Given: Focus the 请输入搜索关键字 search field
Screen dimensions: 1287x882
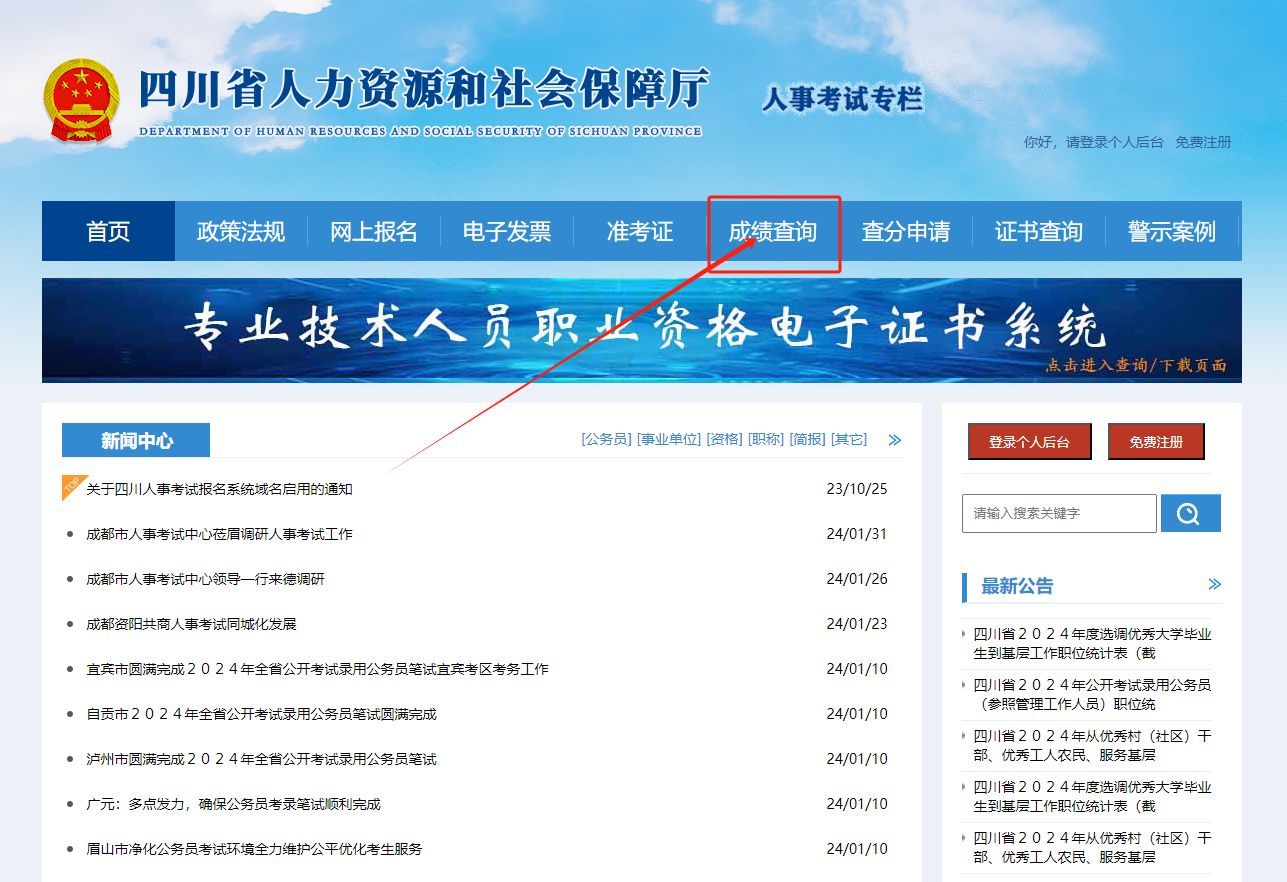Looking at the screenshot, I should click(x=1058, y=513).
